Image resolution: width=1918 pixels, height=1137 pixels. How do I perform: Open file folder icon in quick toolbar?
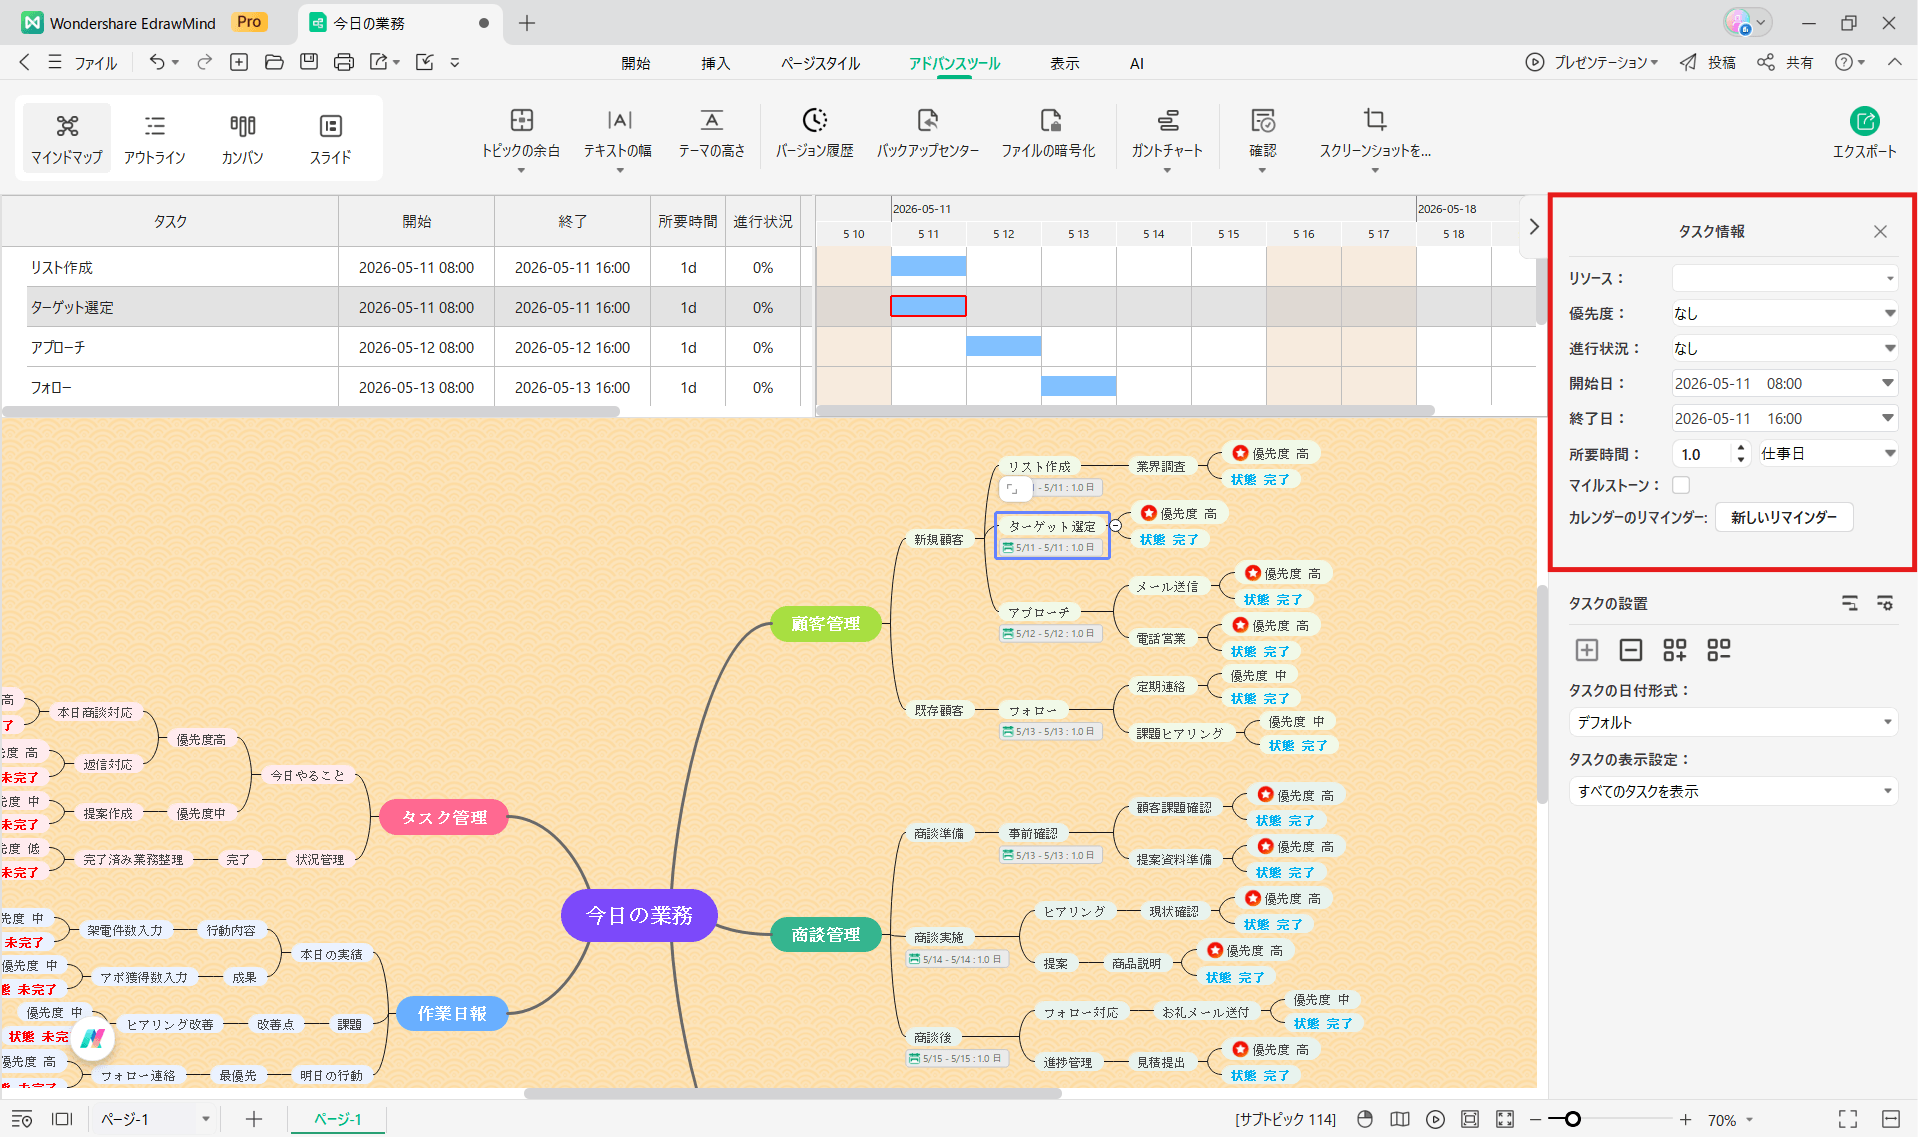click(274, 62)
